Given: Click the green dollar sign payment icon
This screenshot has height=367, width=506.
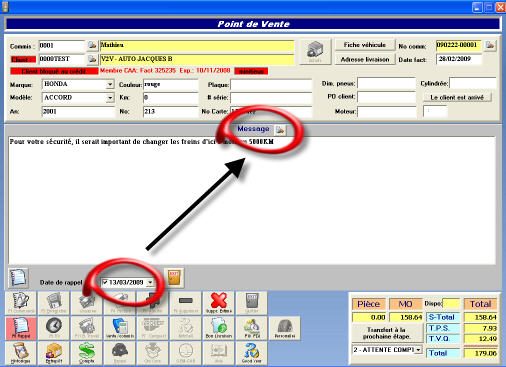Looking at the screenshot, I should (86, 353).
